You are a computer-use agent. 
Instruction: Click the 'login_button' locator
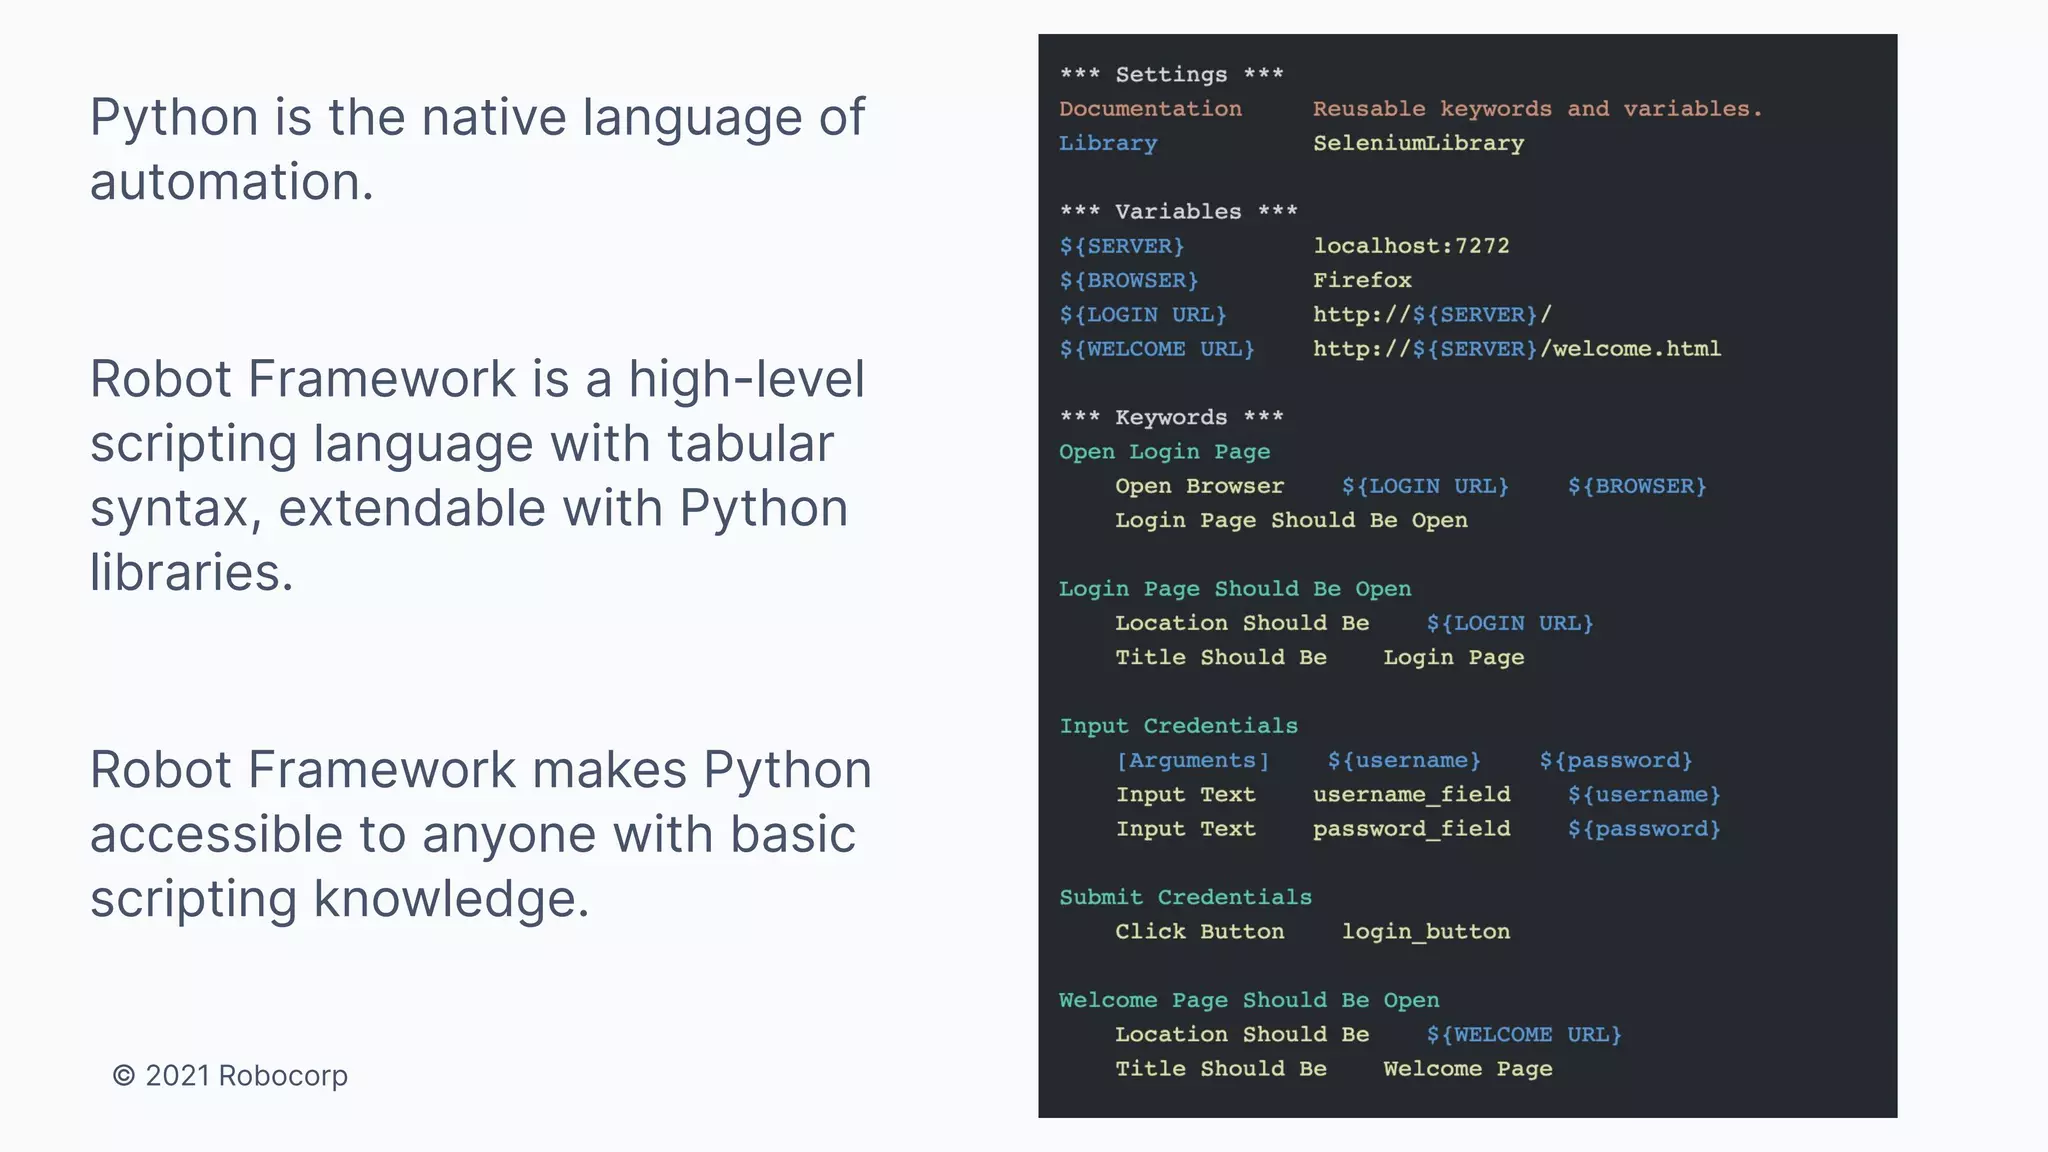[x=1425, y=932]
